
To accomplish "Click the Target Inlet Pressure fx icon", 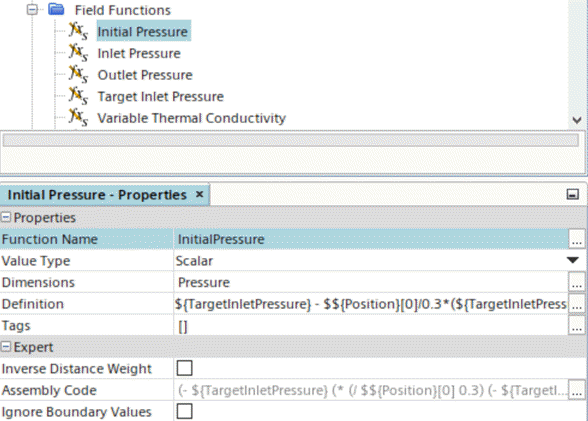I will pos(78,96).
